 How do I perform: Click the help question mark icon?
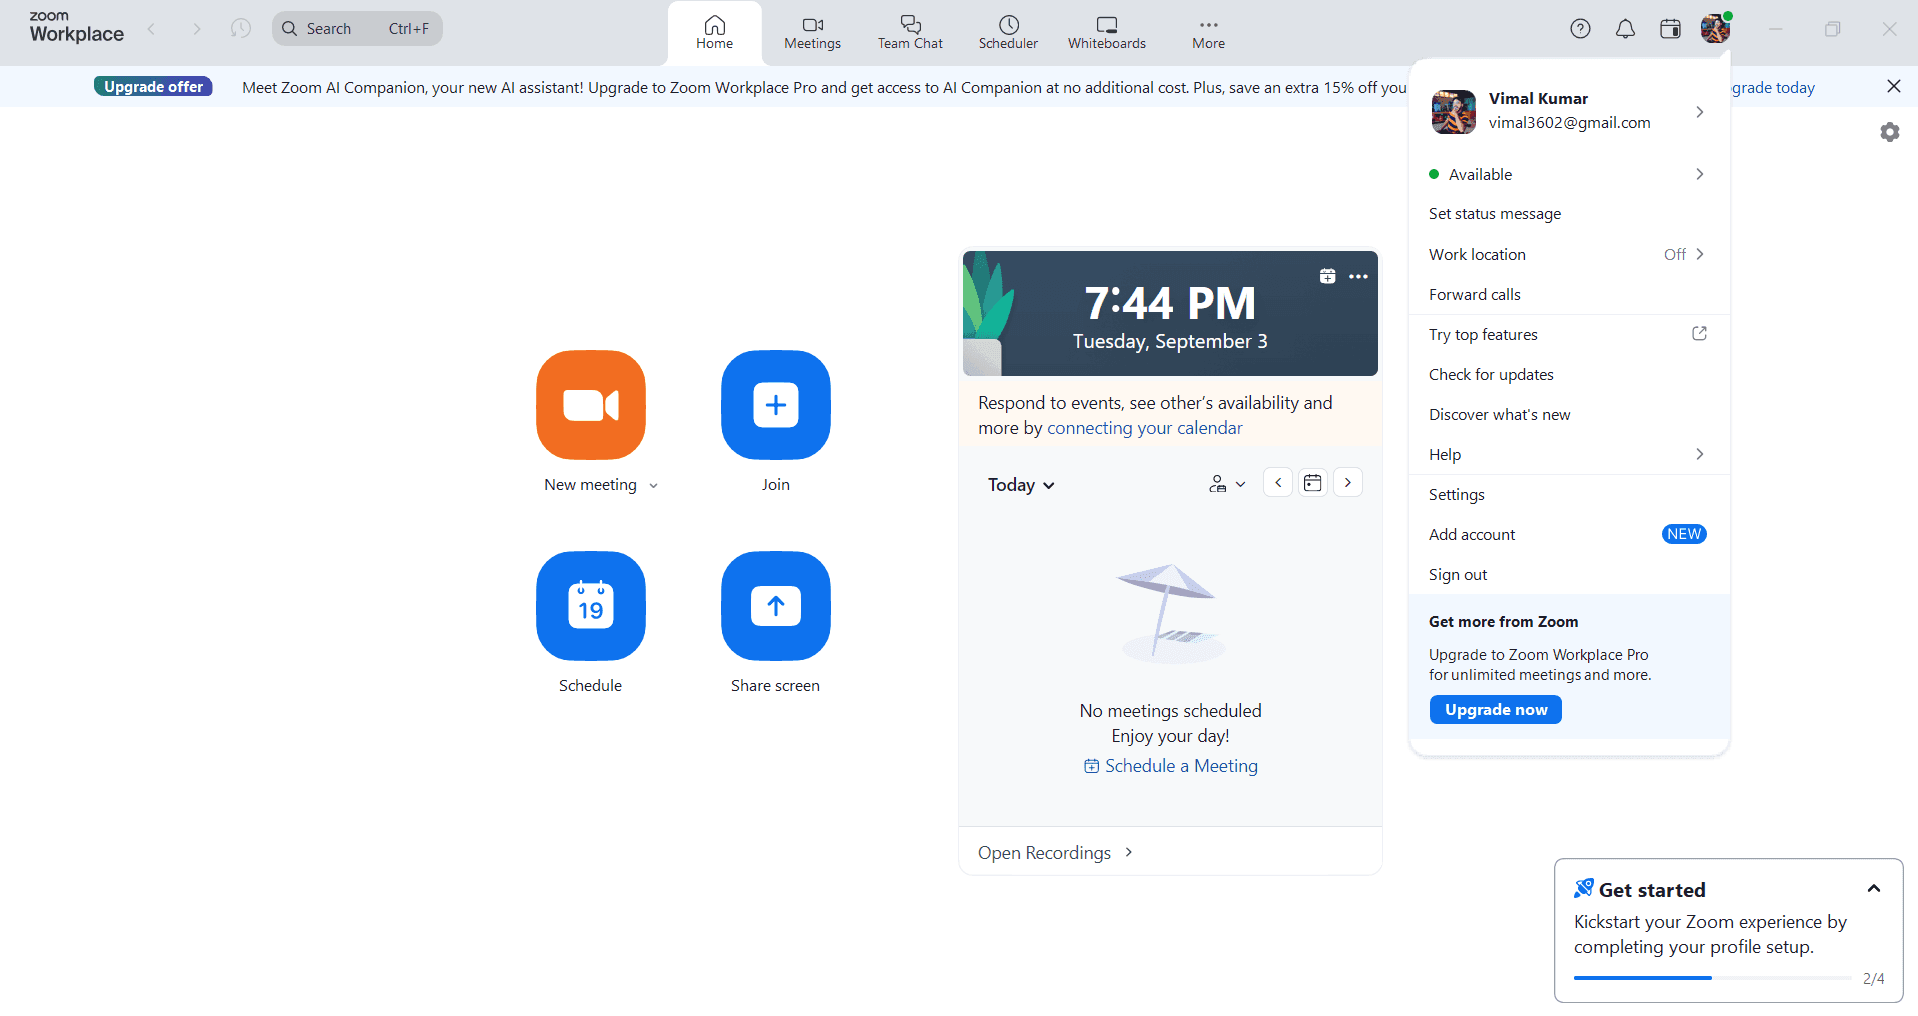(1580, 29)
